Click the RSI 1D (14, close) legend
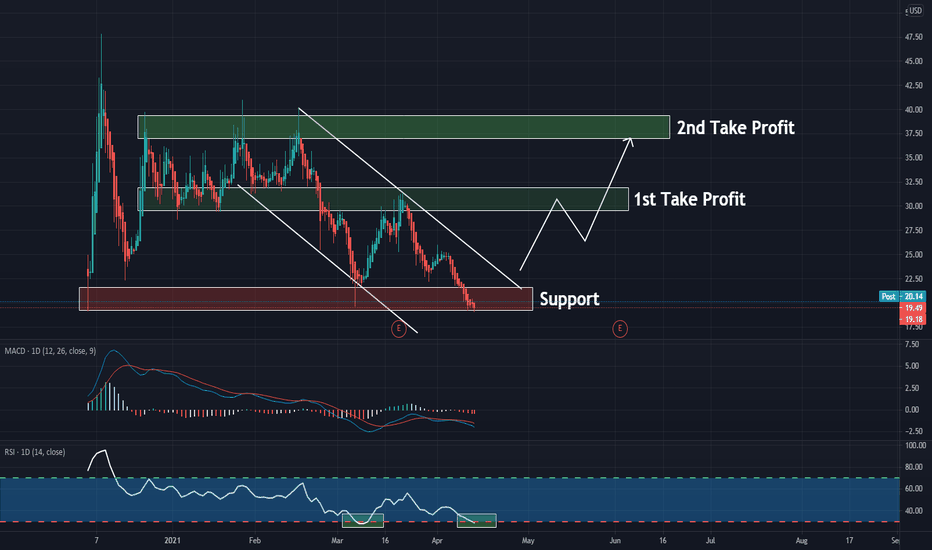The width and height of the screenshot is (932, 550). coord(34,452)
